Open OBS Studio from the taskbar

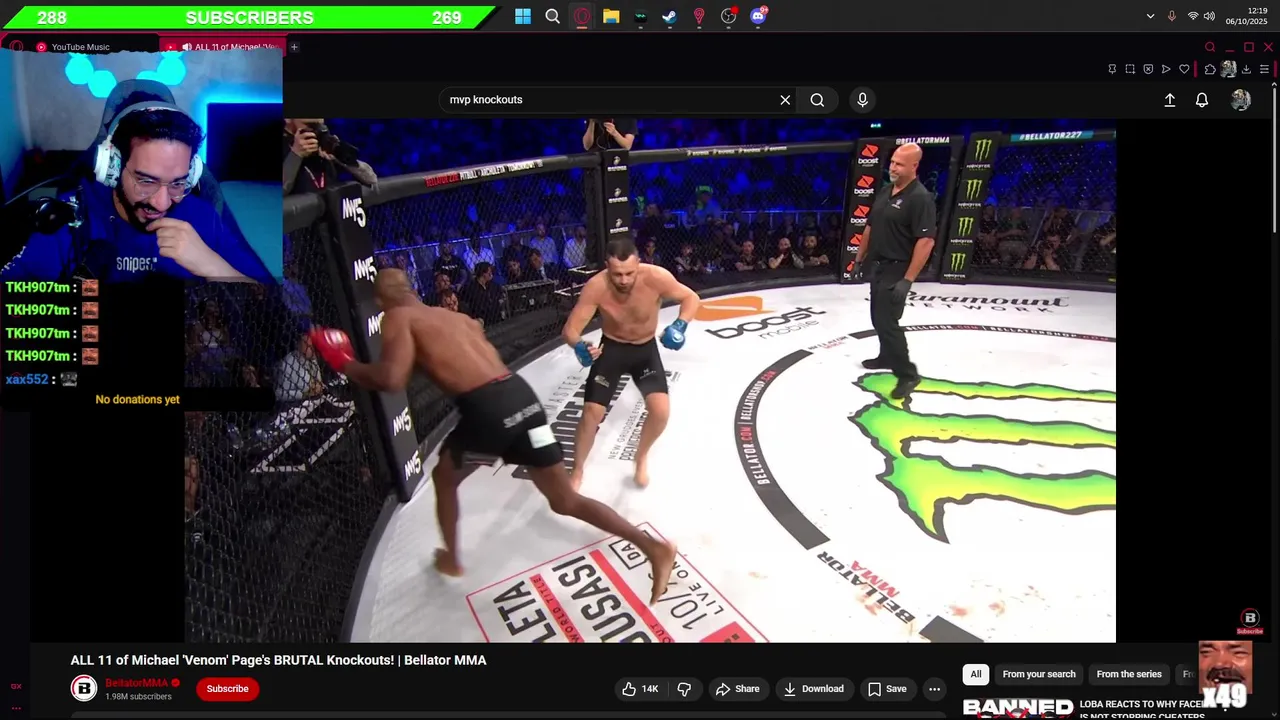pyautogui.click(x=728, y=16)
